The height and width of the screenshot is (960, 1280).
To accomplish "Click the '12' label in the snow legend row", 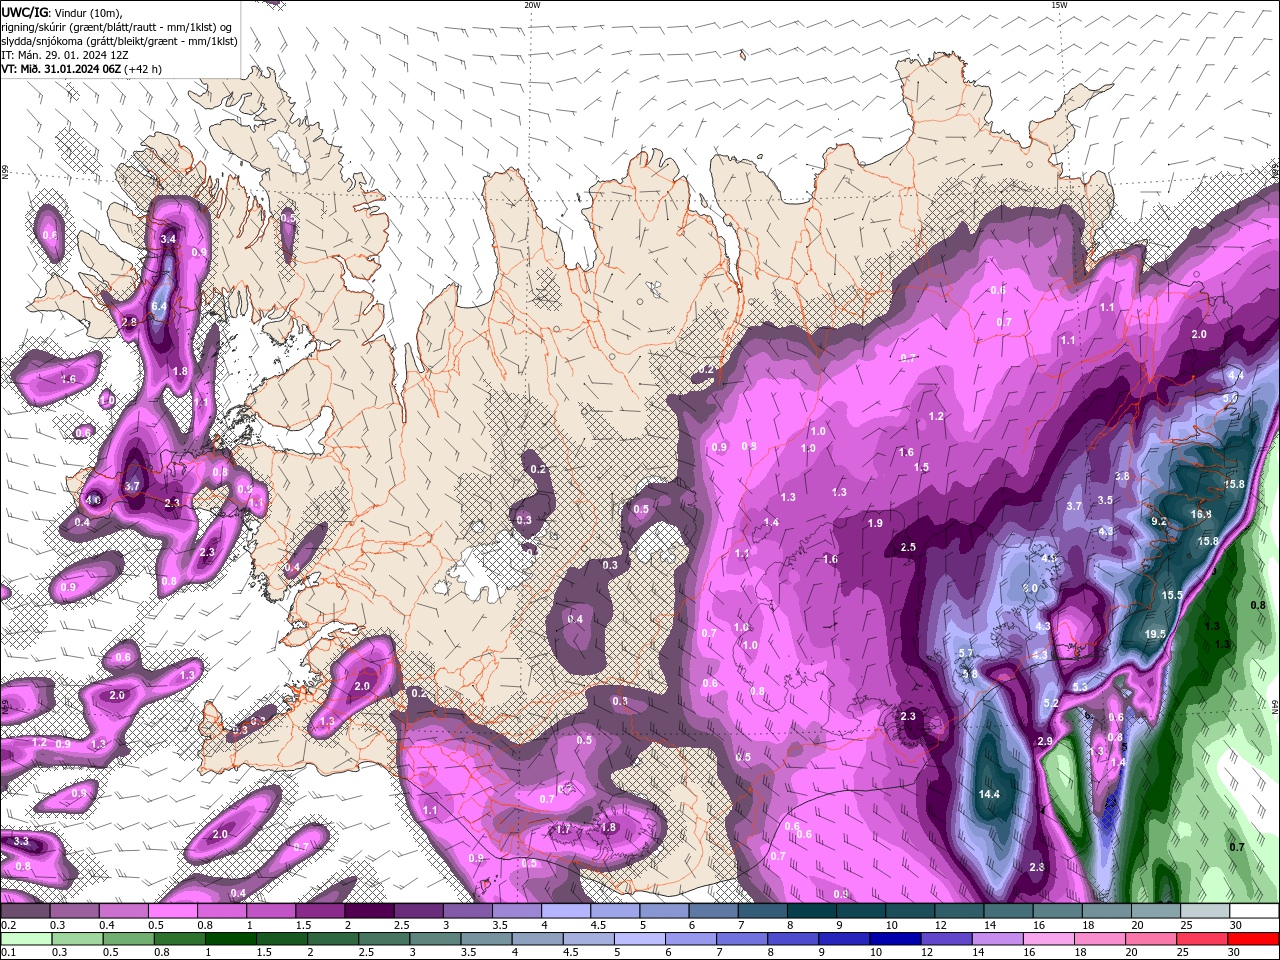I will (941, 925).
